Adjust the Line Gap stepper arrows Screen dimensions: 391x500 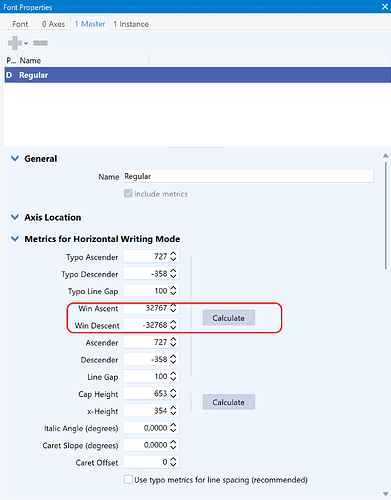173,376
